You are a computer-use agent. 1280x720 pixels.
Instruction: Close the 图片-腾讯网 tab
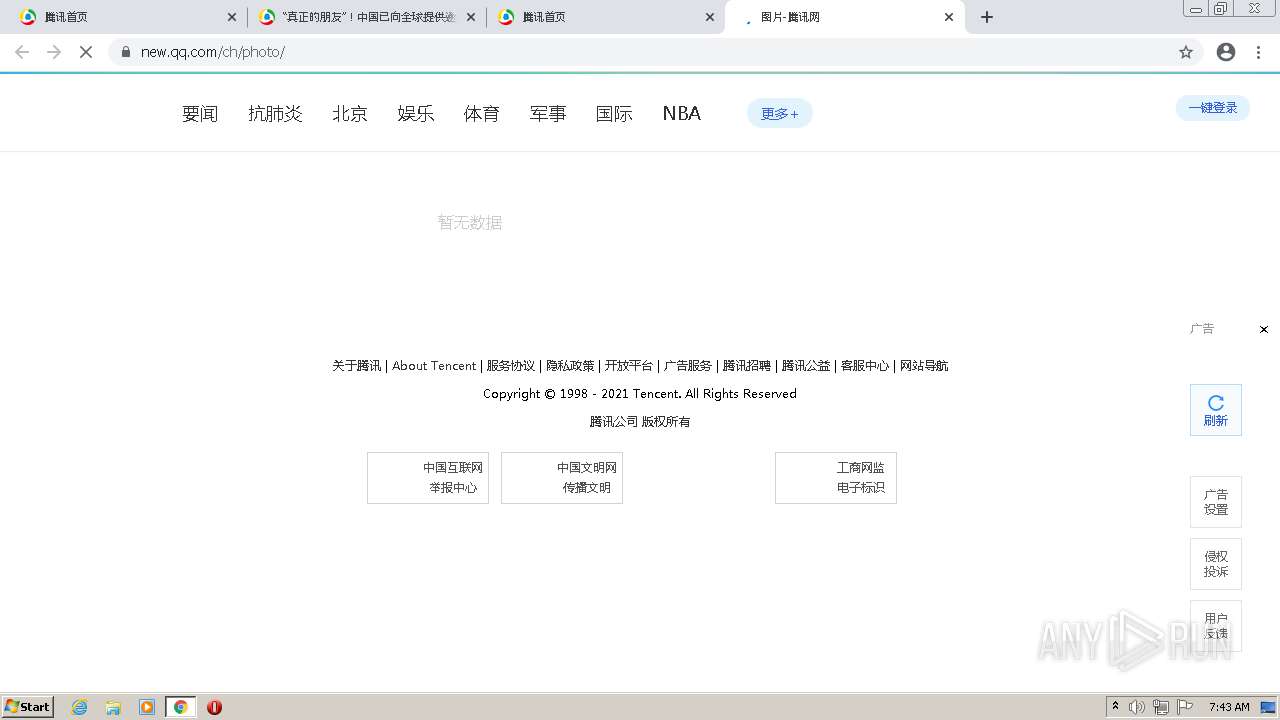pyautogui.click(x=949, y=17)
